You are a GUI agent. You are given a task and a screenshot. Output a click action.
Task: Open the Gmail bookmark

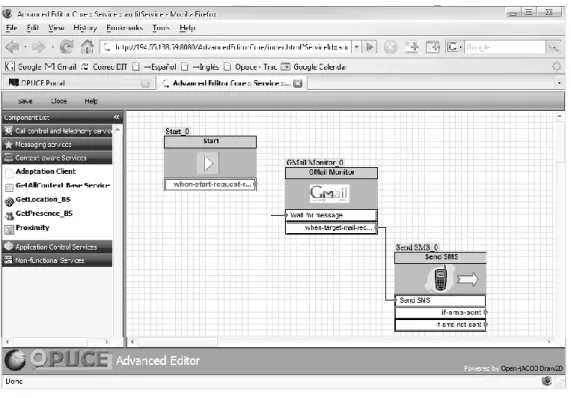(x=60, y=67)
